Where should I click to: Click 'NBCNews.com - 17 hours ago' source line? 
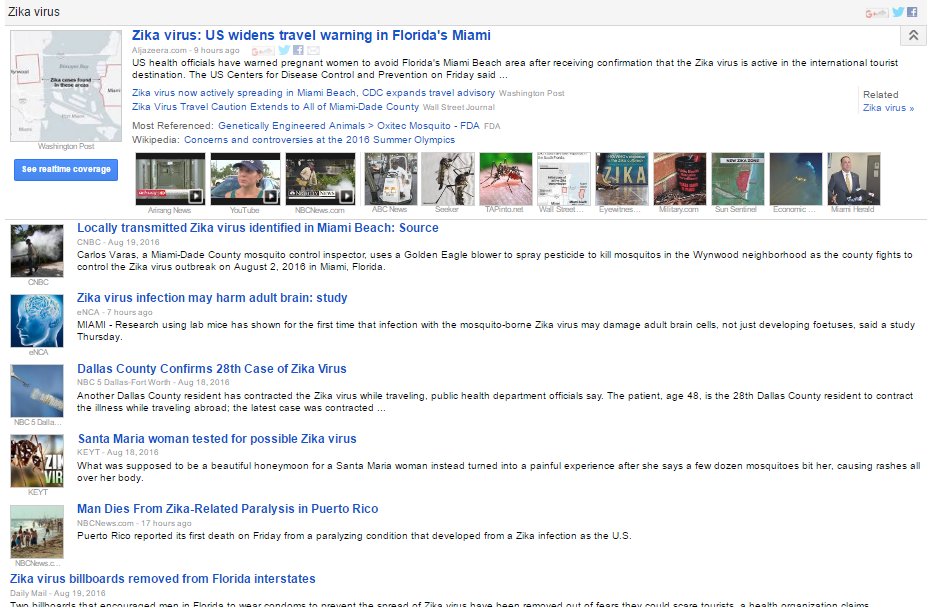[x=134, y=523]
